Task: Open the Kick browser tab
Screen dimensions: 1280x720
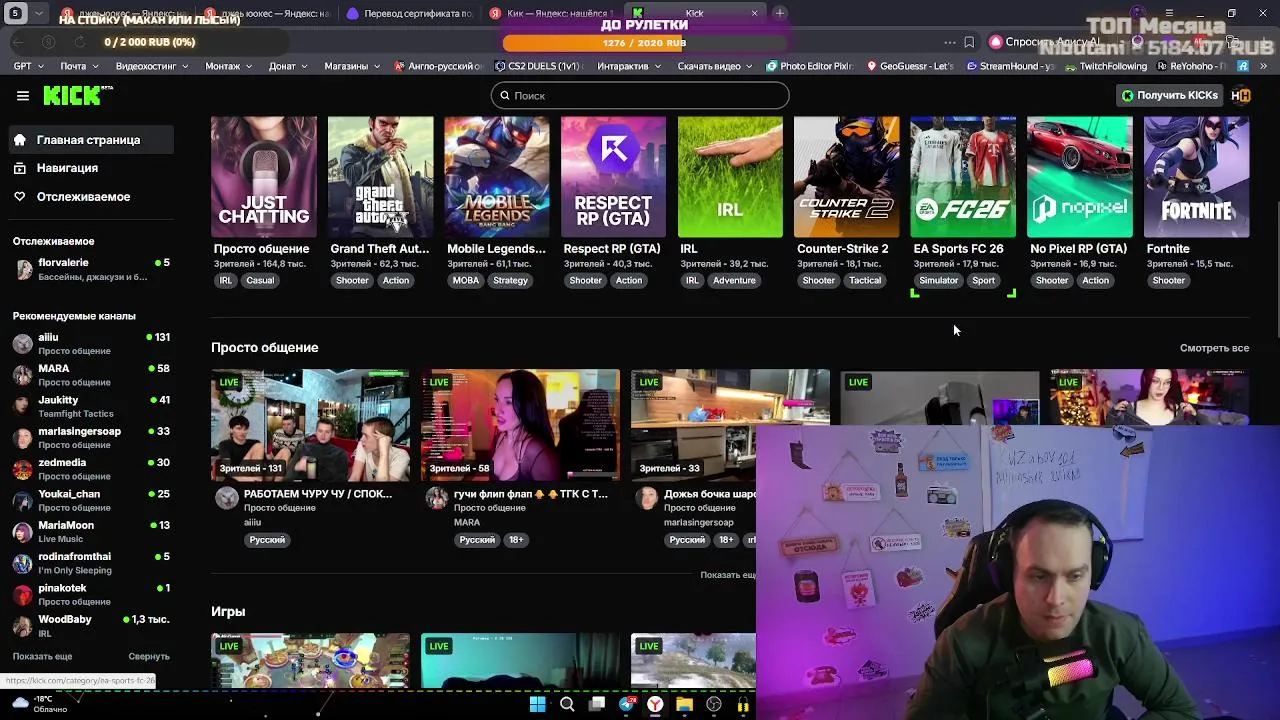Action: (x=694, y=13)
